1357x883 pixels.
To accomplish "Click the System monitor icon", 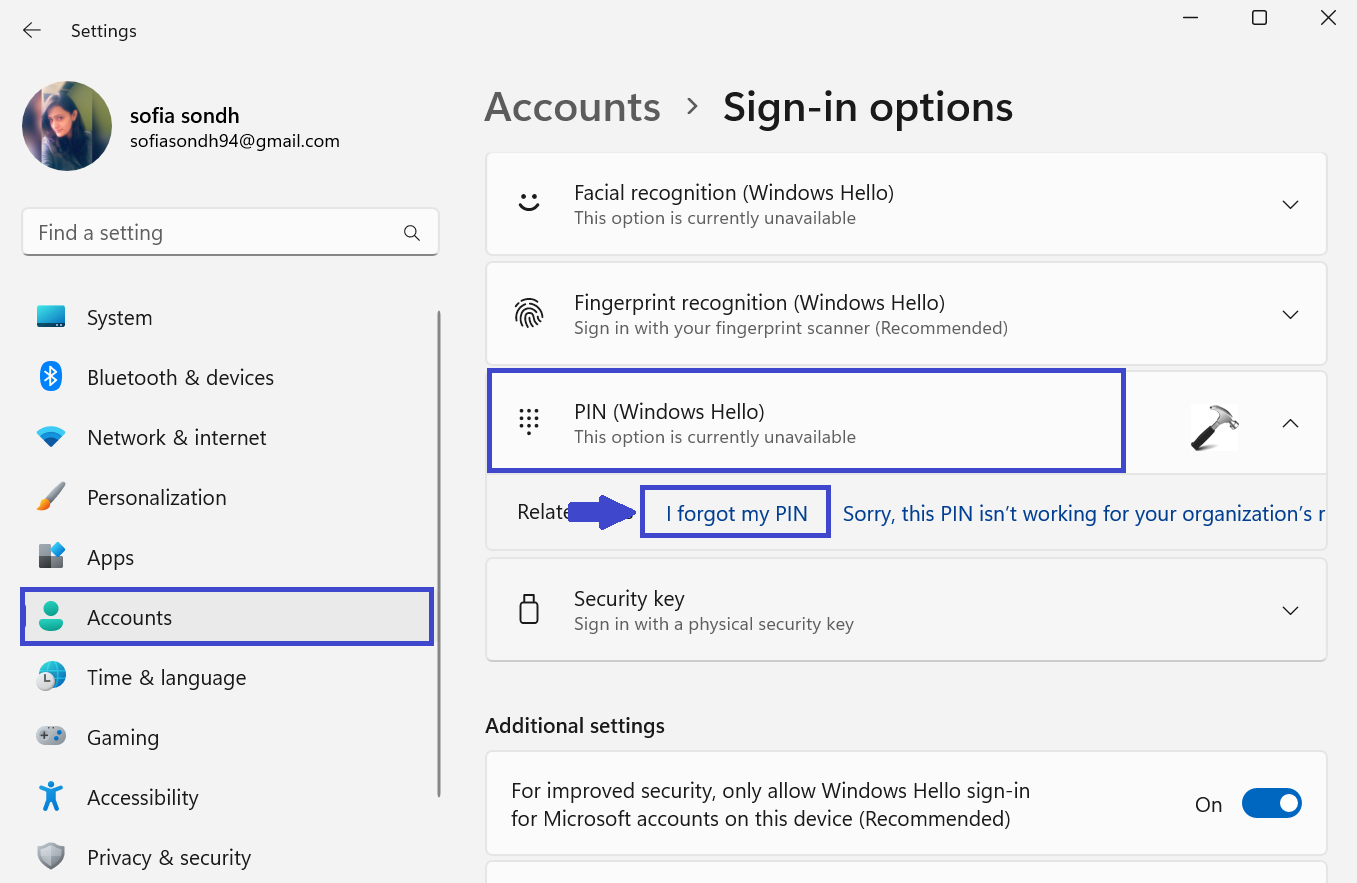I will [x=51, y=317].
